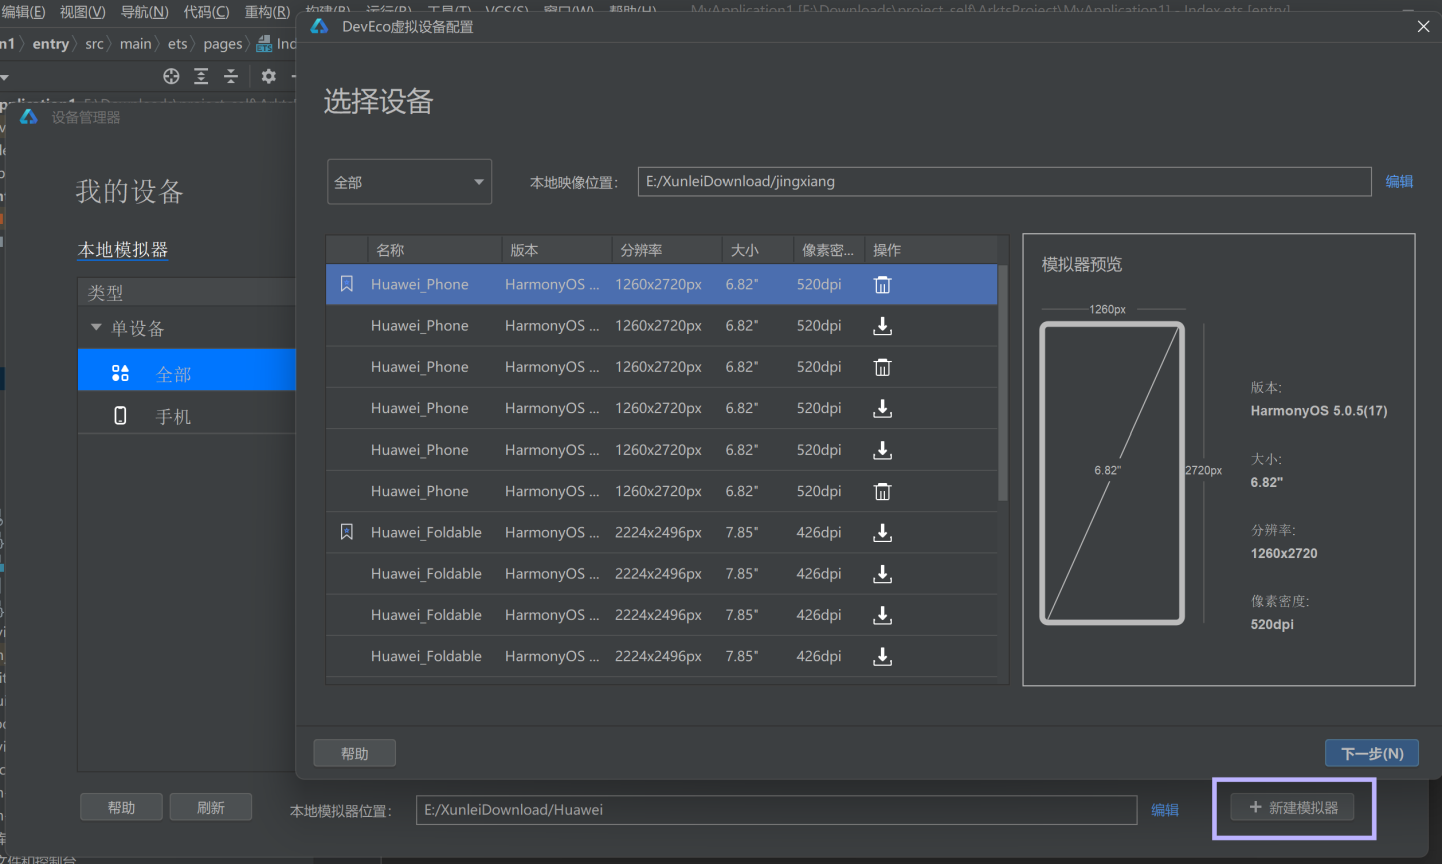This screenshot has width=1443, height=865.
Task: Click the 新建模拟器 button
Action: click(1292, 807)
